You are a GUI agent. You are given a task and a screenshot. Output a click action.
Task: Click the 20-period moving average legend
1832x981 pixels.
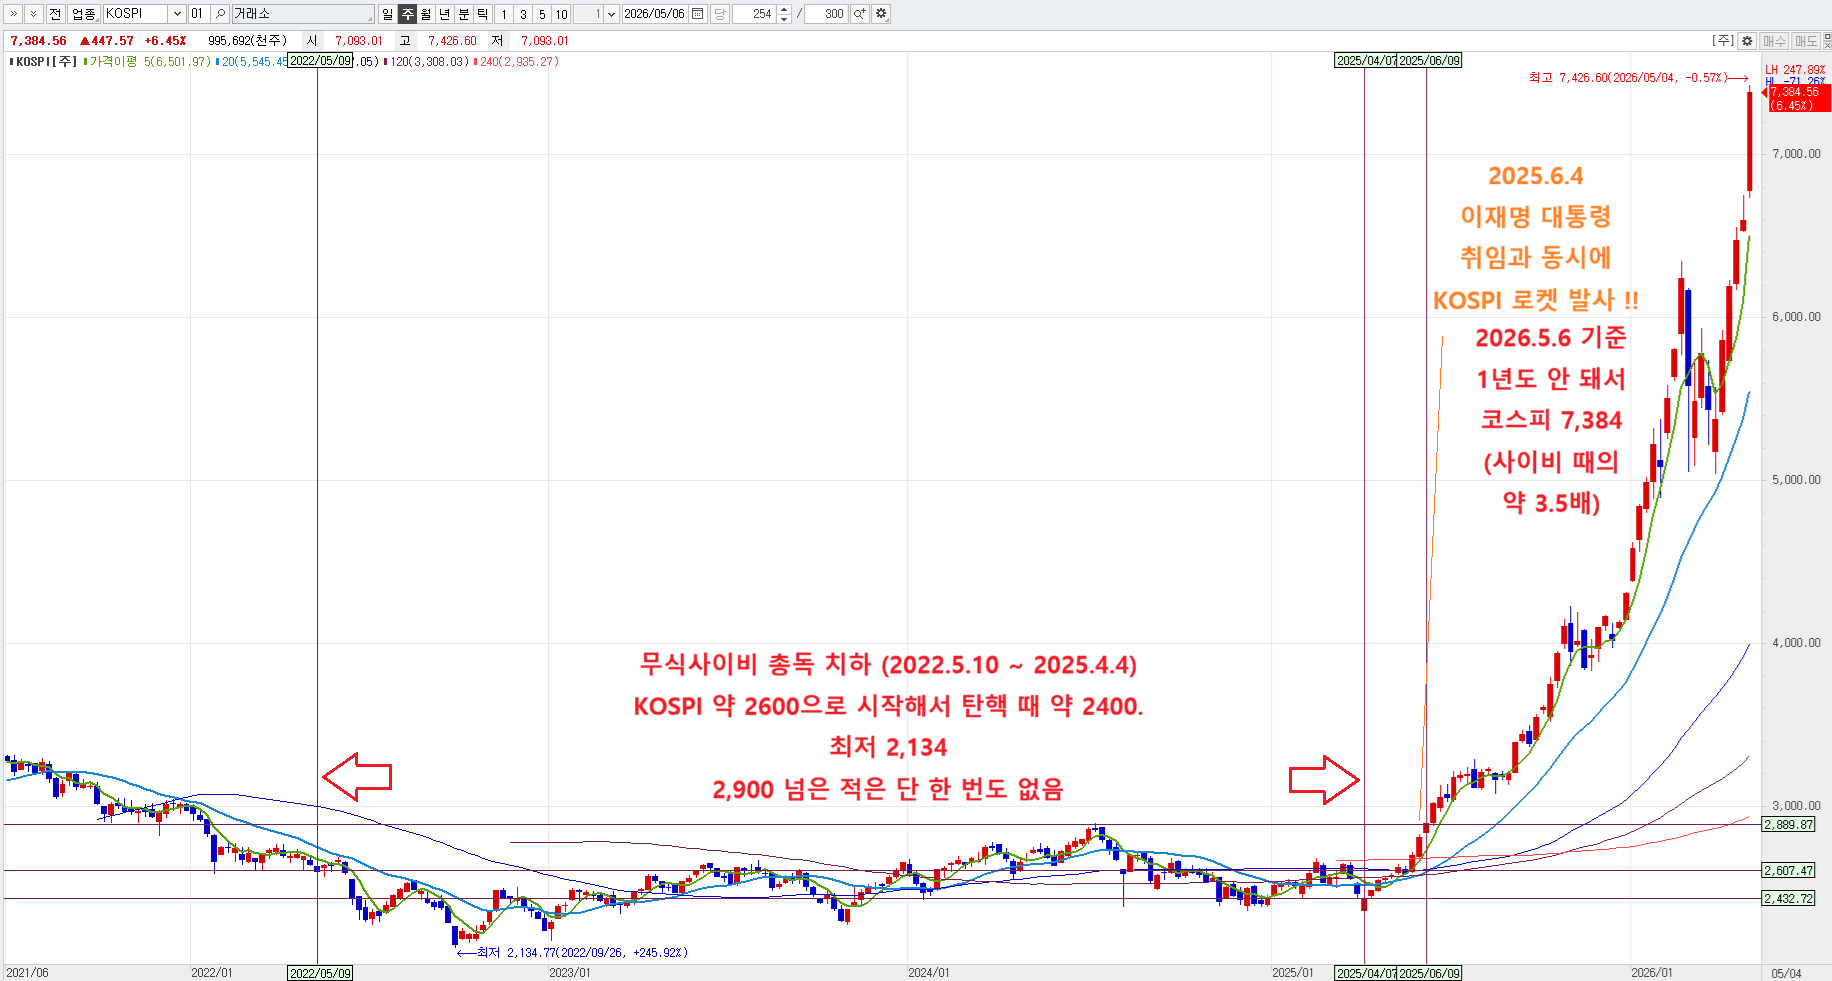254,61
